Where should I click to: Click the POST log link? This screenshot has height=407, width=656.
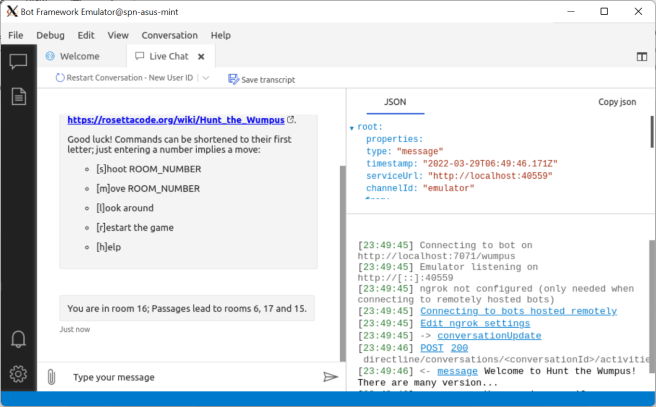point(432,348)
